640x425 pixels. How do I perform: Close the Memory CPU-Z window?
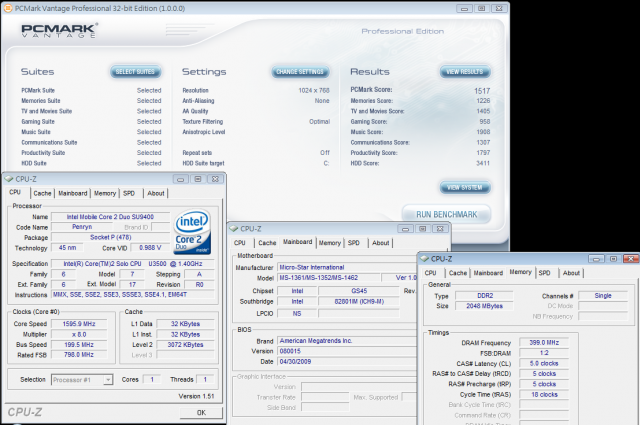point(631,259)
